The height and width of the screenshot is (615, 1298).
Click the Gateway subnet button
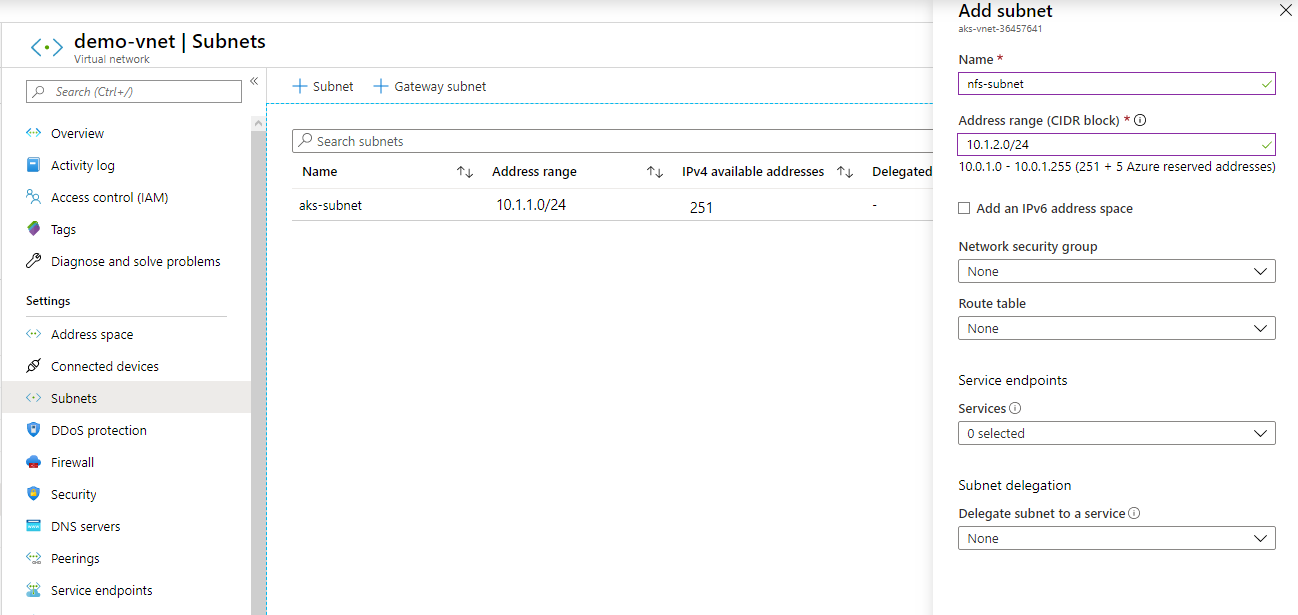430,86
